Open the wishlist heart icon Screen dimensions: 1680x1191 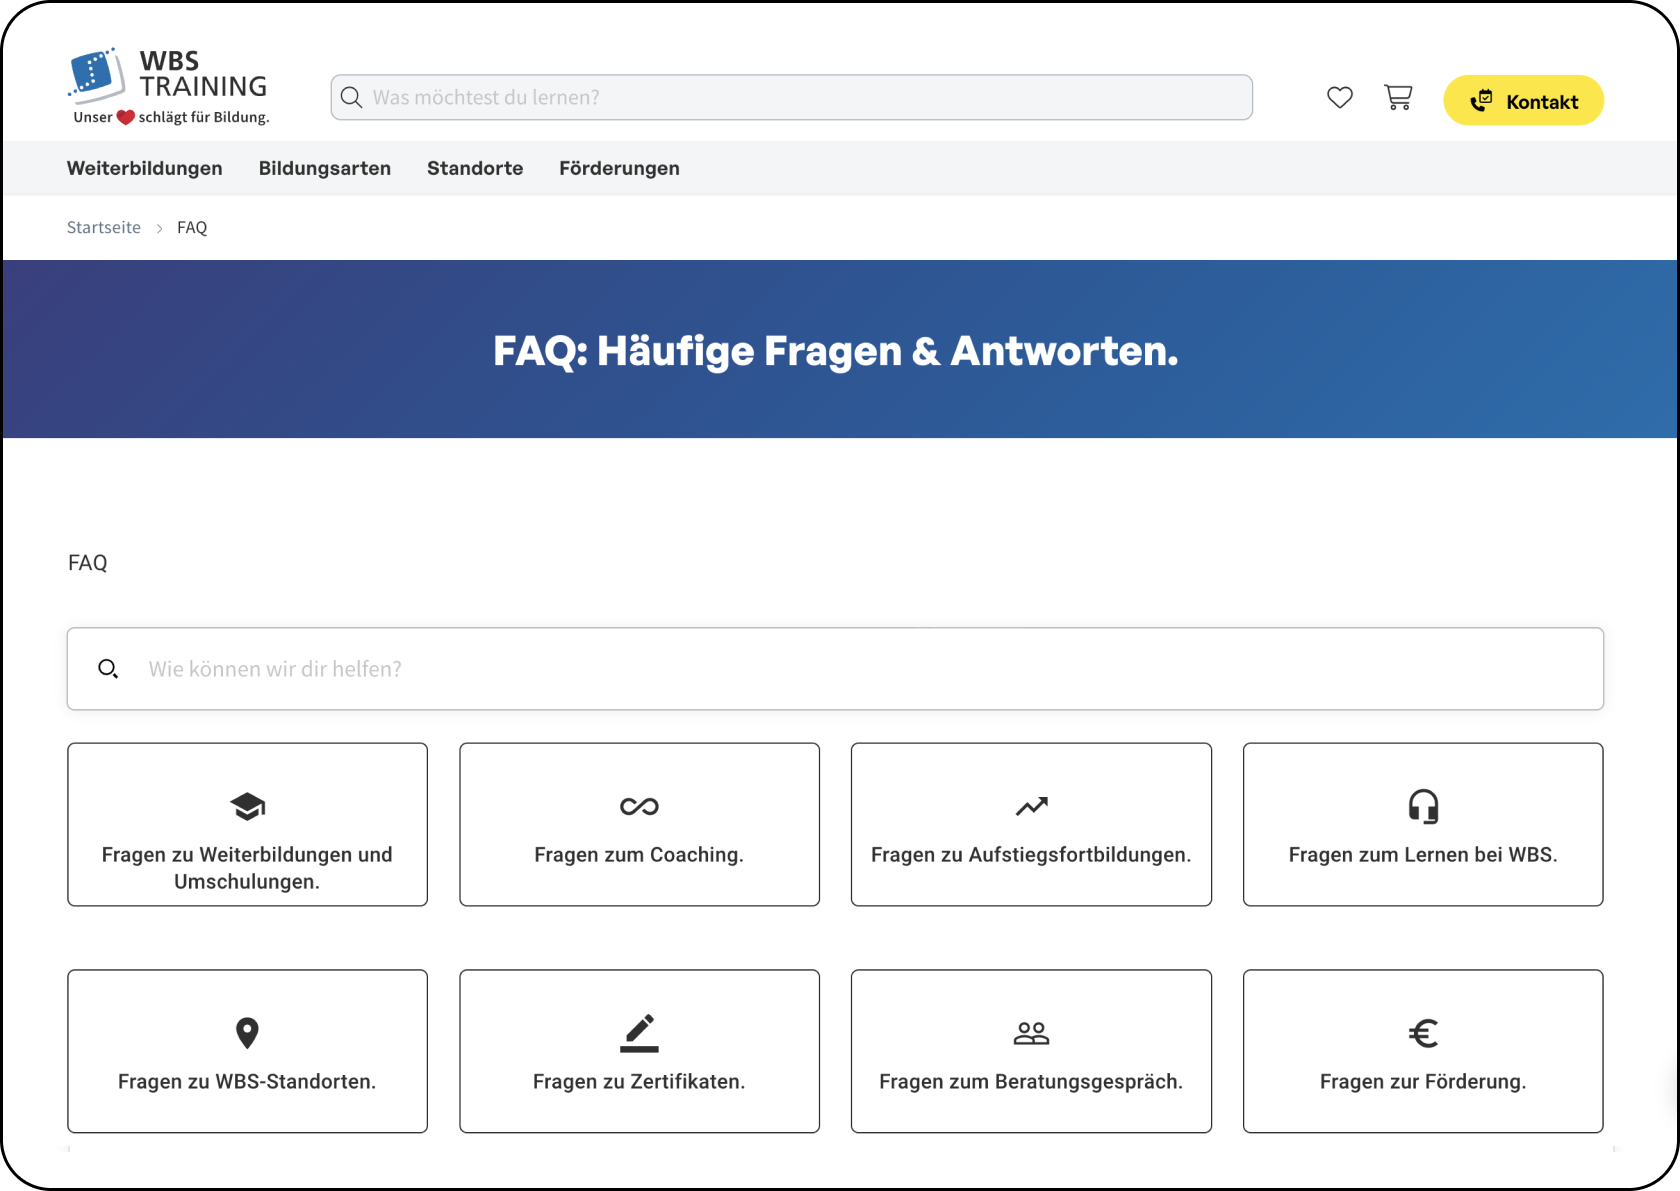pos(1339,98)
